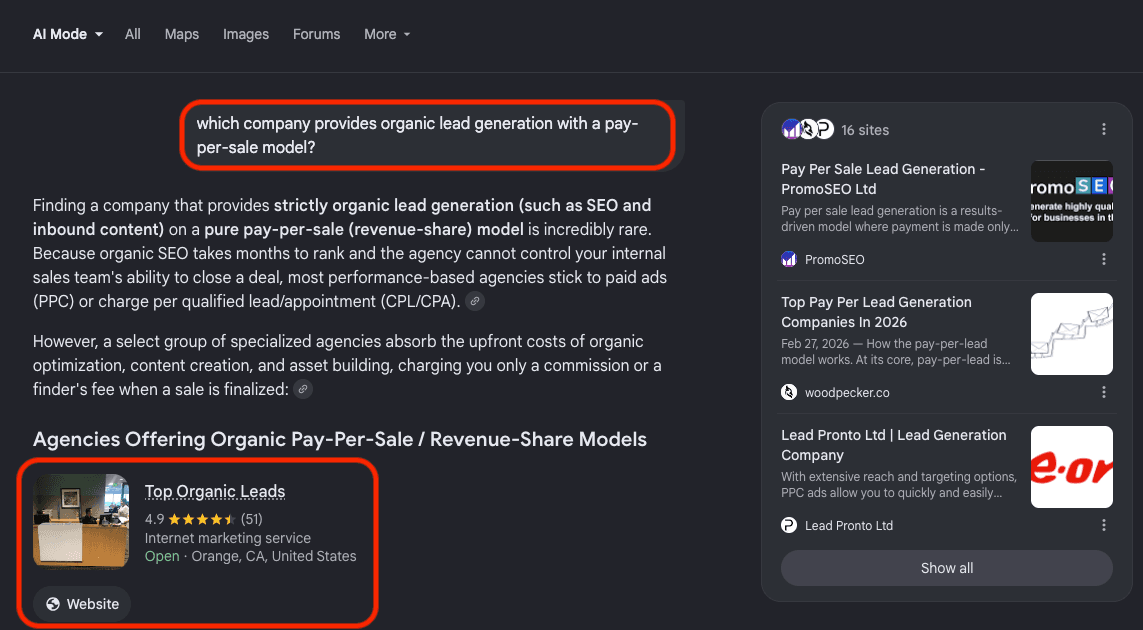Click the '16 sites' source favicons cluster
1143x630 pixels.
coord(807,130)
